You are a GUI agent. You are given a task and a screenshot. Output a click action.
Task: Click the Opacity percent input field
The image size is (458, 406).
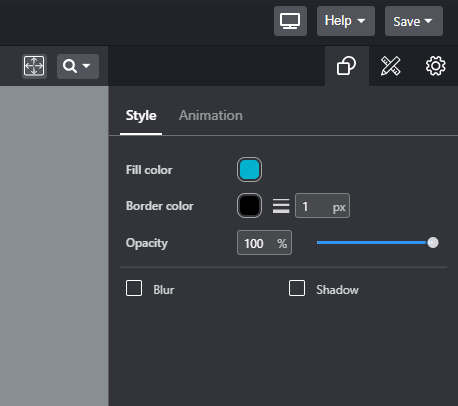(264, 243)
